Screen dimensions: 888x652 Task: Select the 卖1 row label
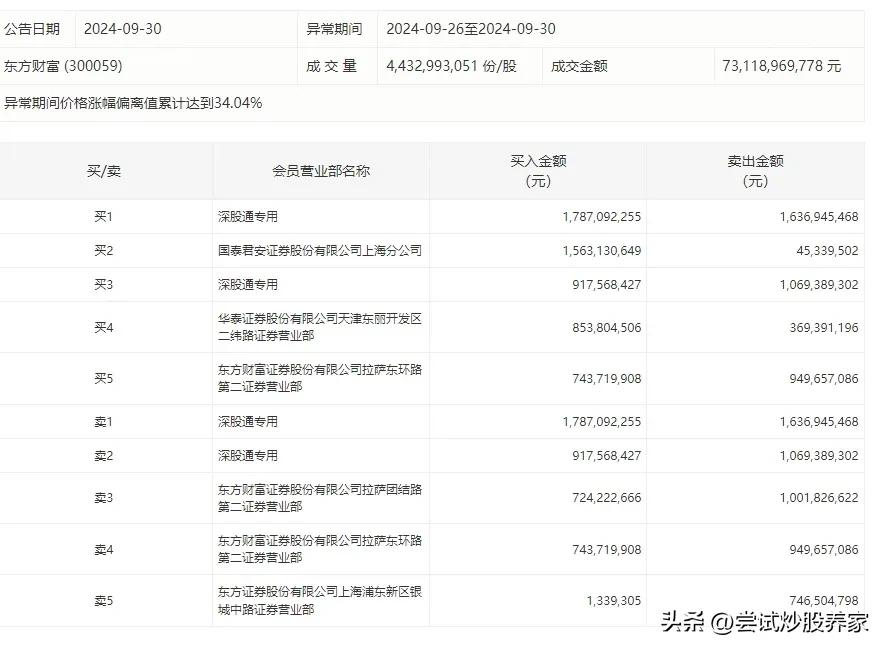pyautogui.click(x=104, y=421)
